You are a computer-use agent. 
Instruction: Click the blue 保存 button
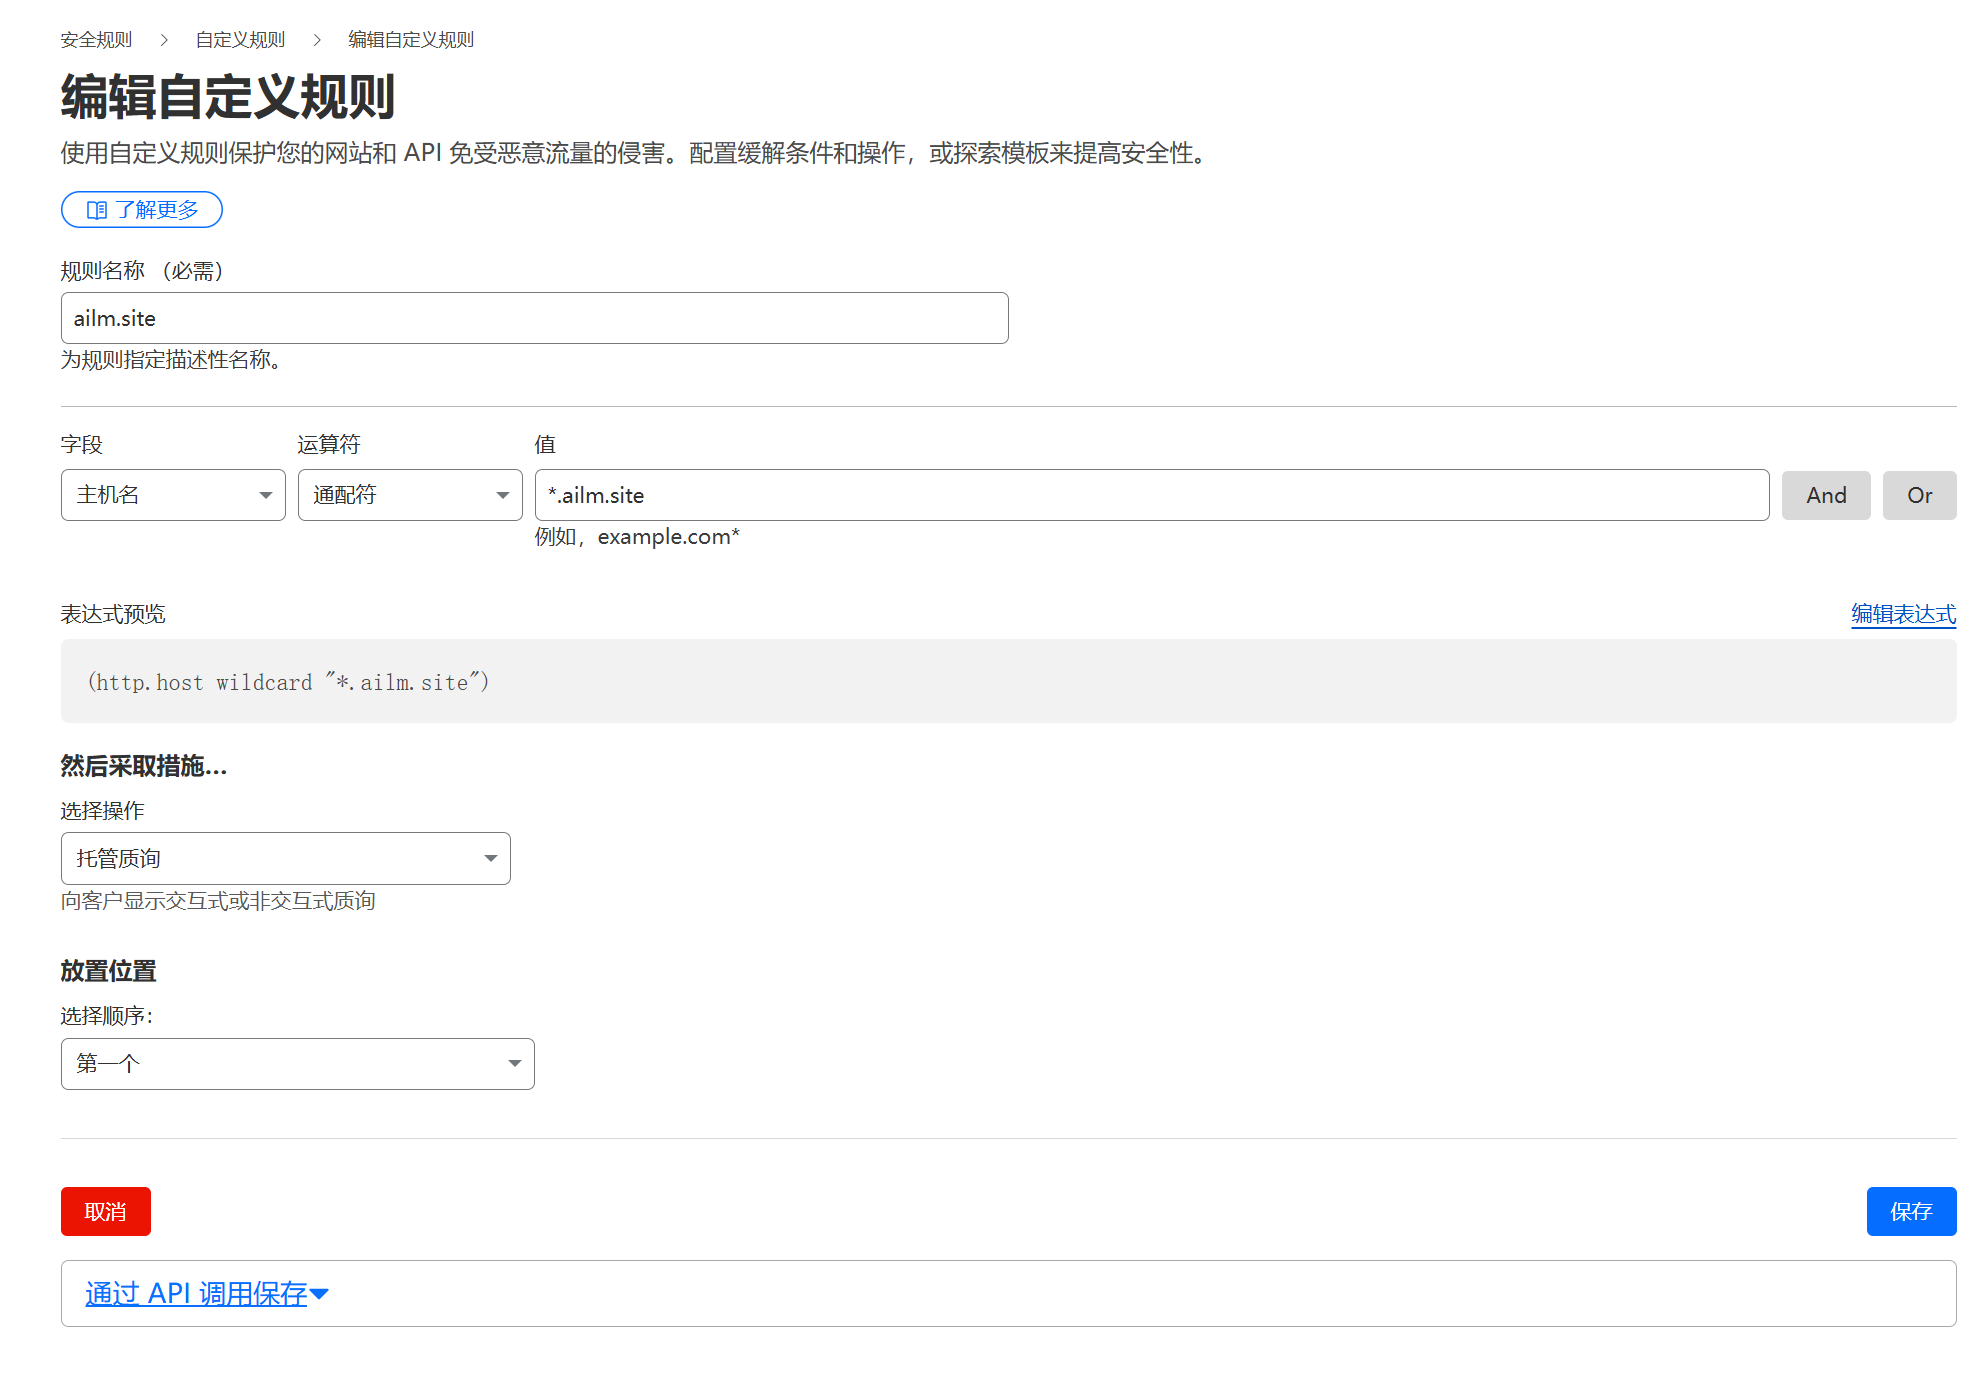pos(1911,1212)
